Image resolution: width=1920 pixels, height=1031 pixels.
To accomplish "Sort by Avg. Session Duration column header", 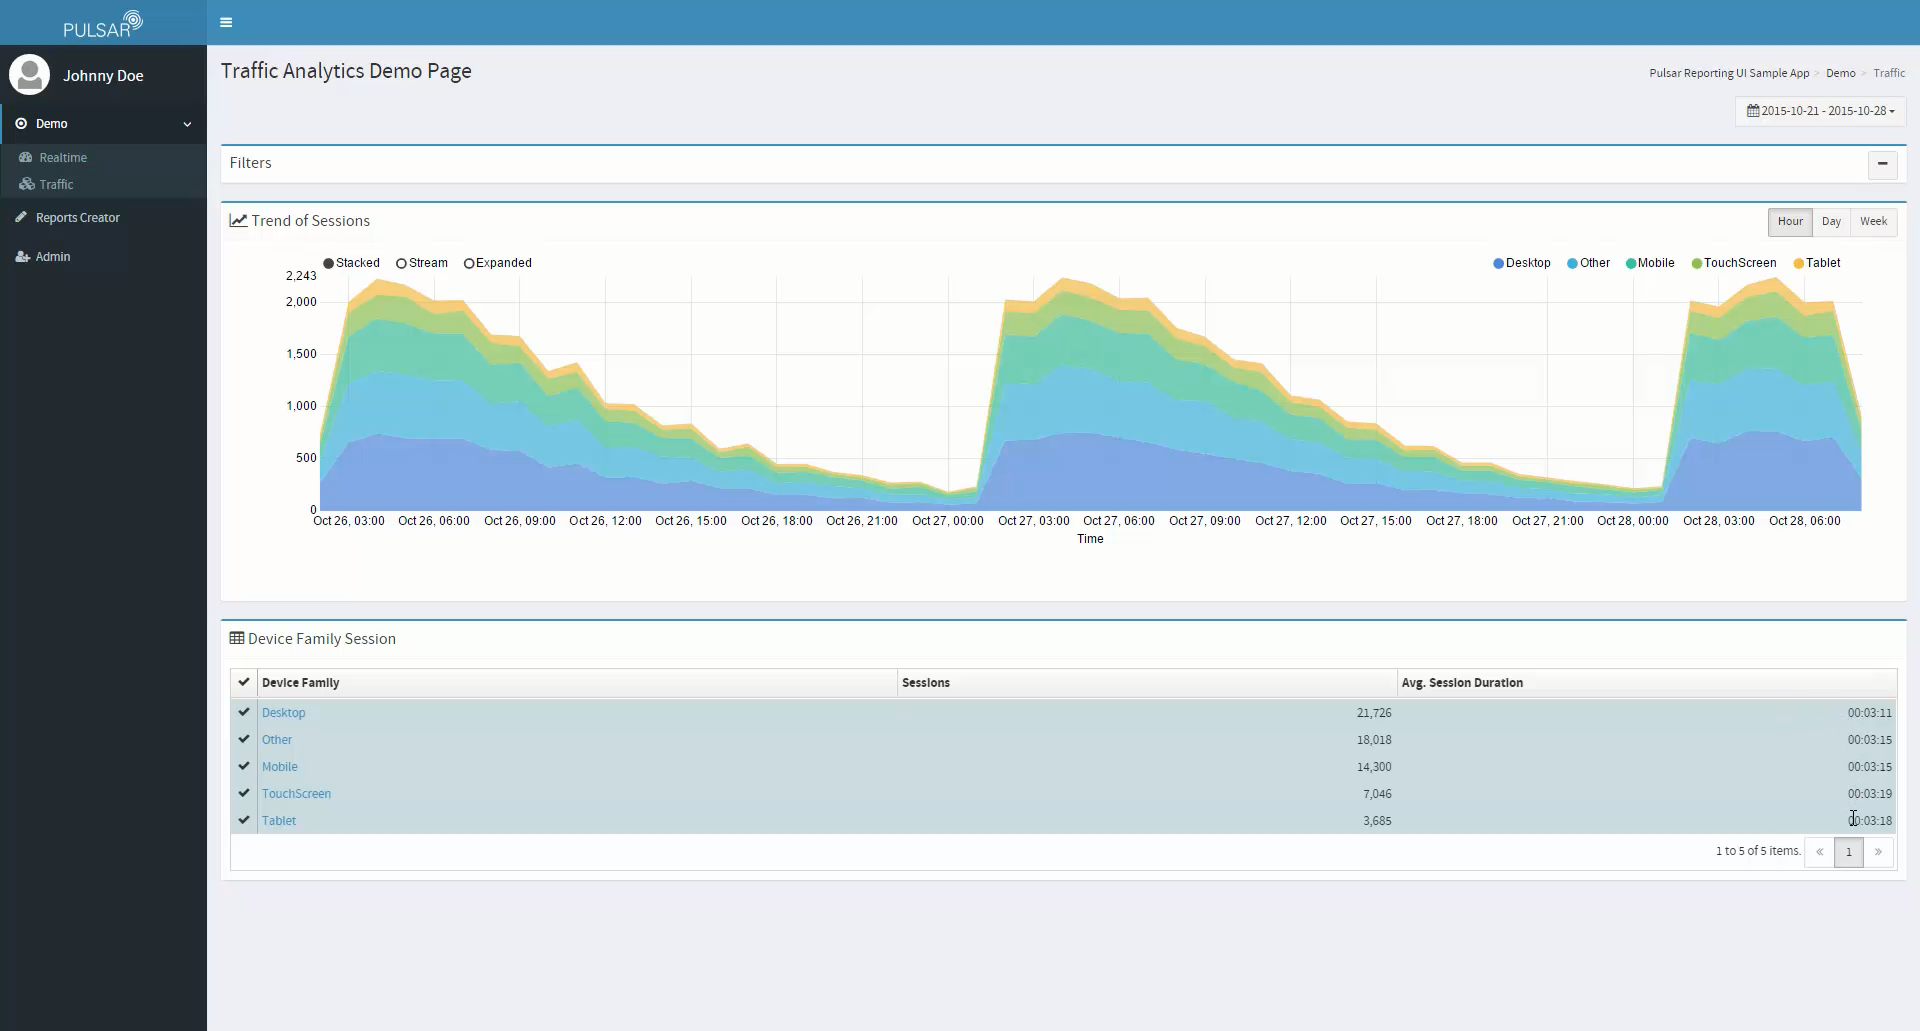I will pos(1647,683).
